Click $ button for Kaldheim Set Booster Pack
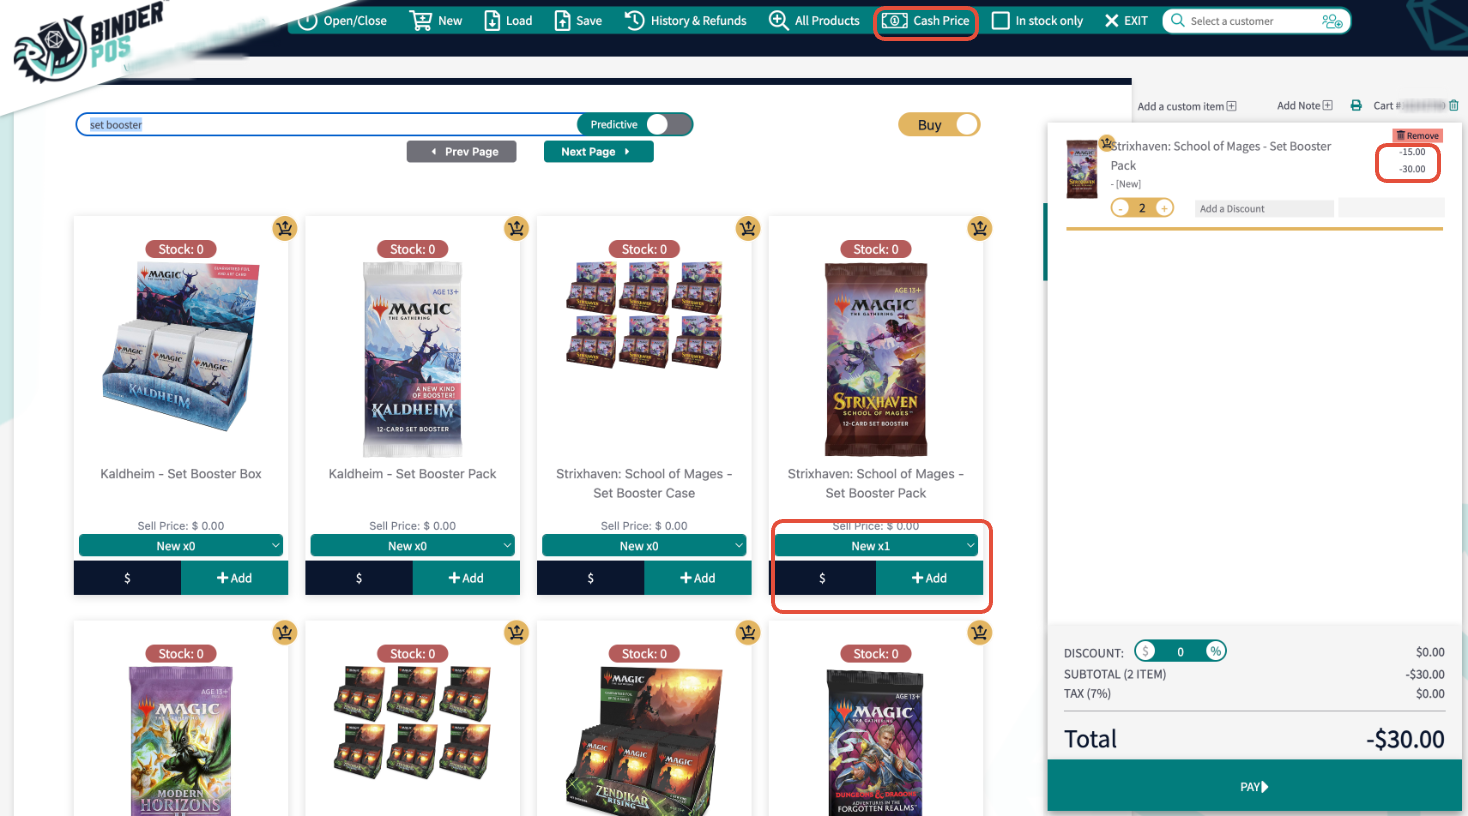 click(x=359, y=578)
